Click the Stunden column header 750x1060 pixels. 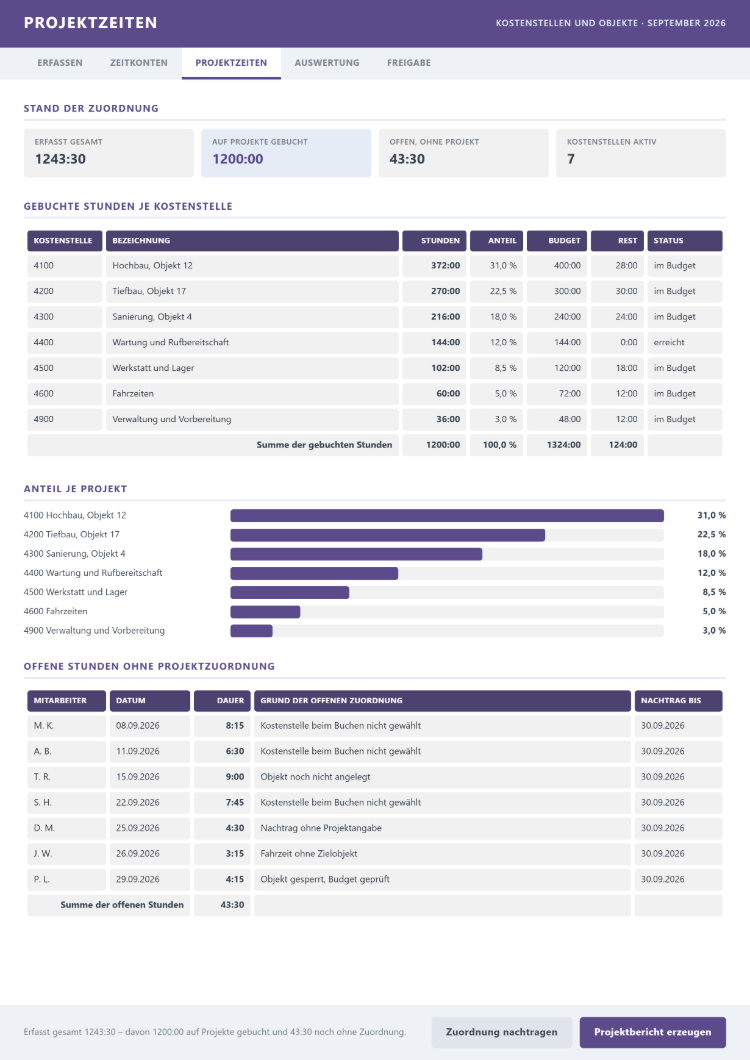[x=434, y=241]
